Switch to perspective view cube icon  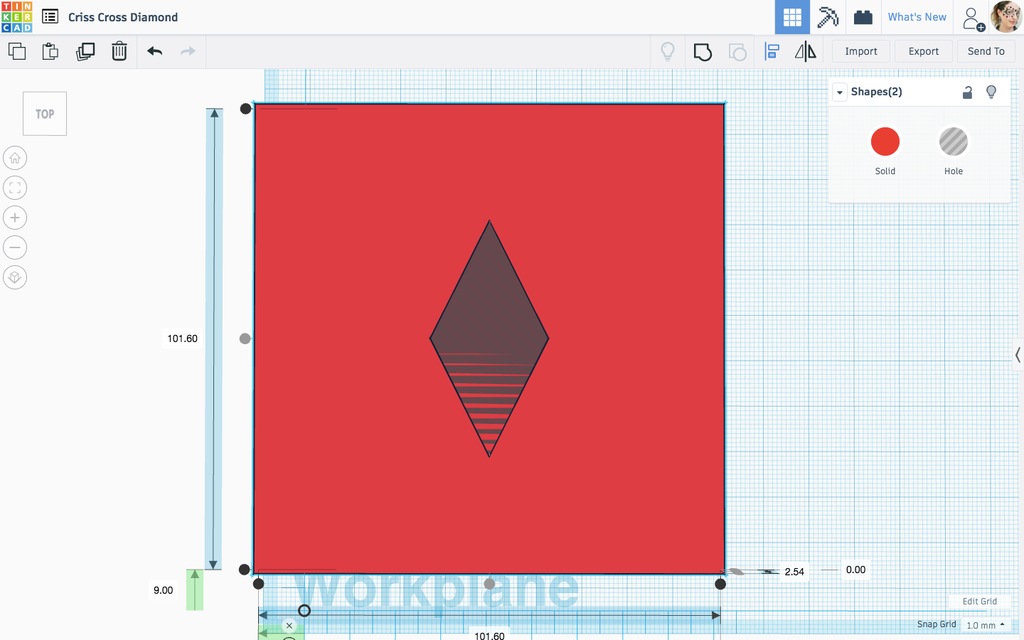click(x=15, y=278)
